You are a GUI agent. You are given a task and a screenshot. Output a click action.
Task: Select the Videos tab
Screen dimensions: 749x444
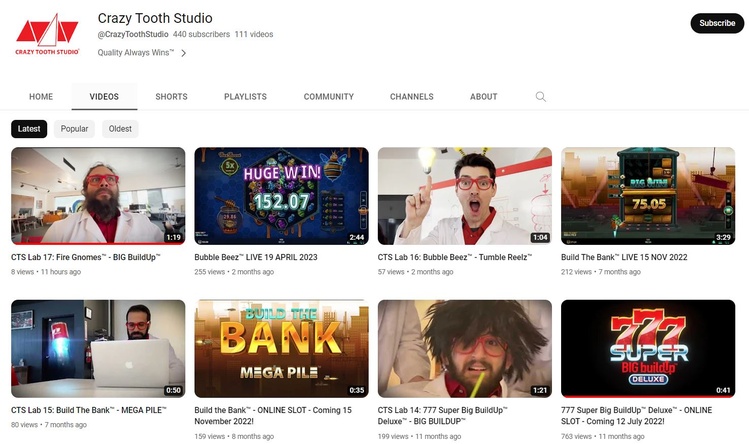(x=104, y=97)
